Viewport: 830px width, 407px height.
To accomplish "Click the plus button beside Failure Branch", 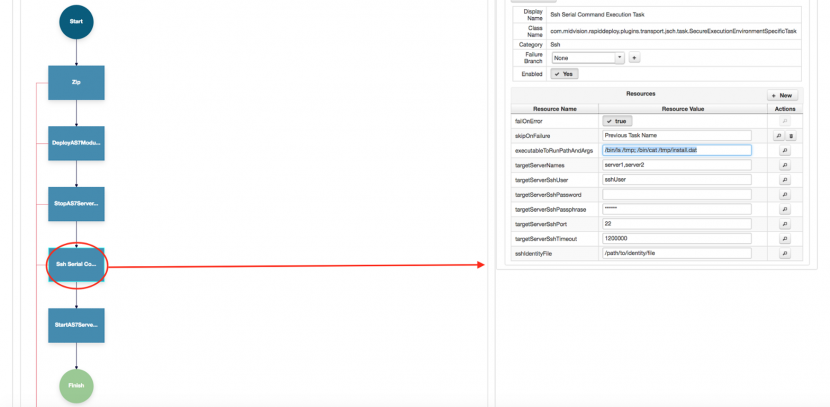I will click(634, 59).
